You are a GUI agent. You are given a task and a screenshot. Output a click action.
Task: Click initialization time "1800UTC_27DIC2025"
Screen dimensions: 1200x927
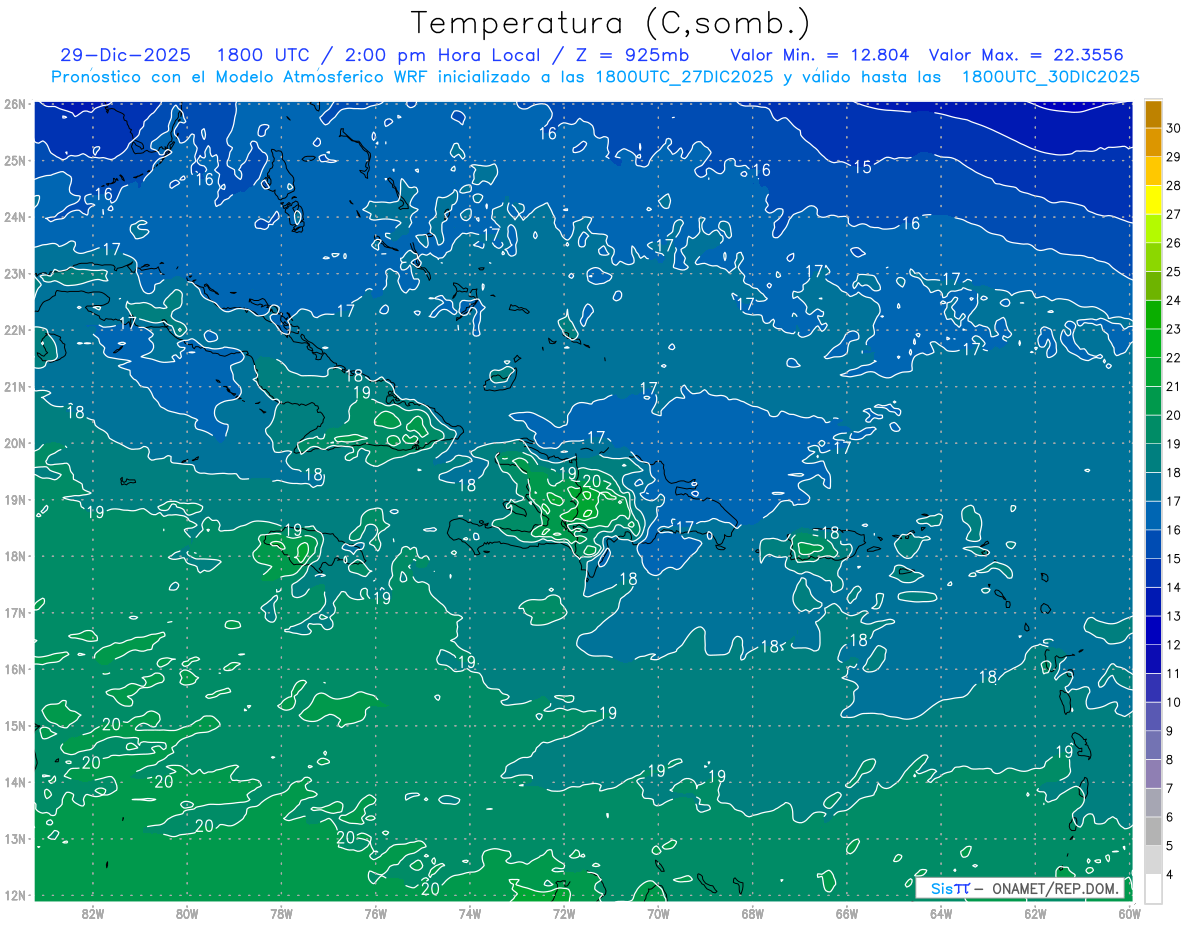pos(684,76)
